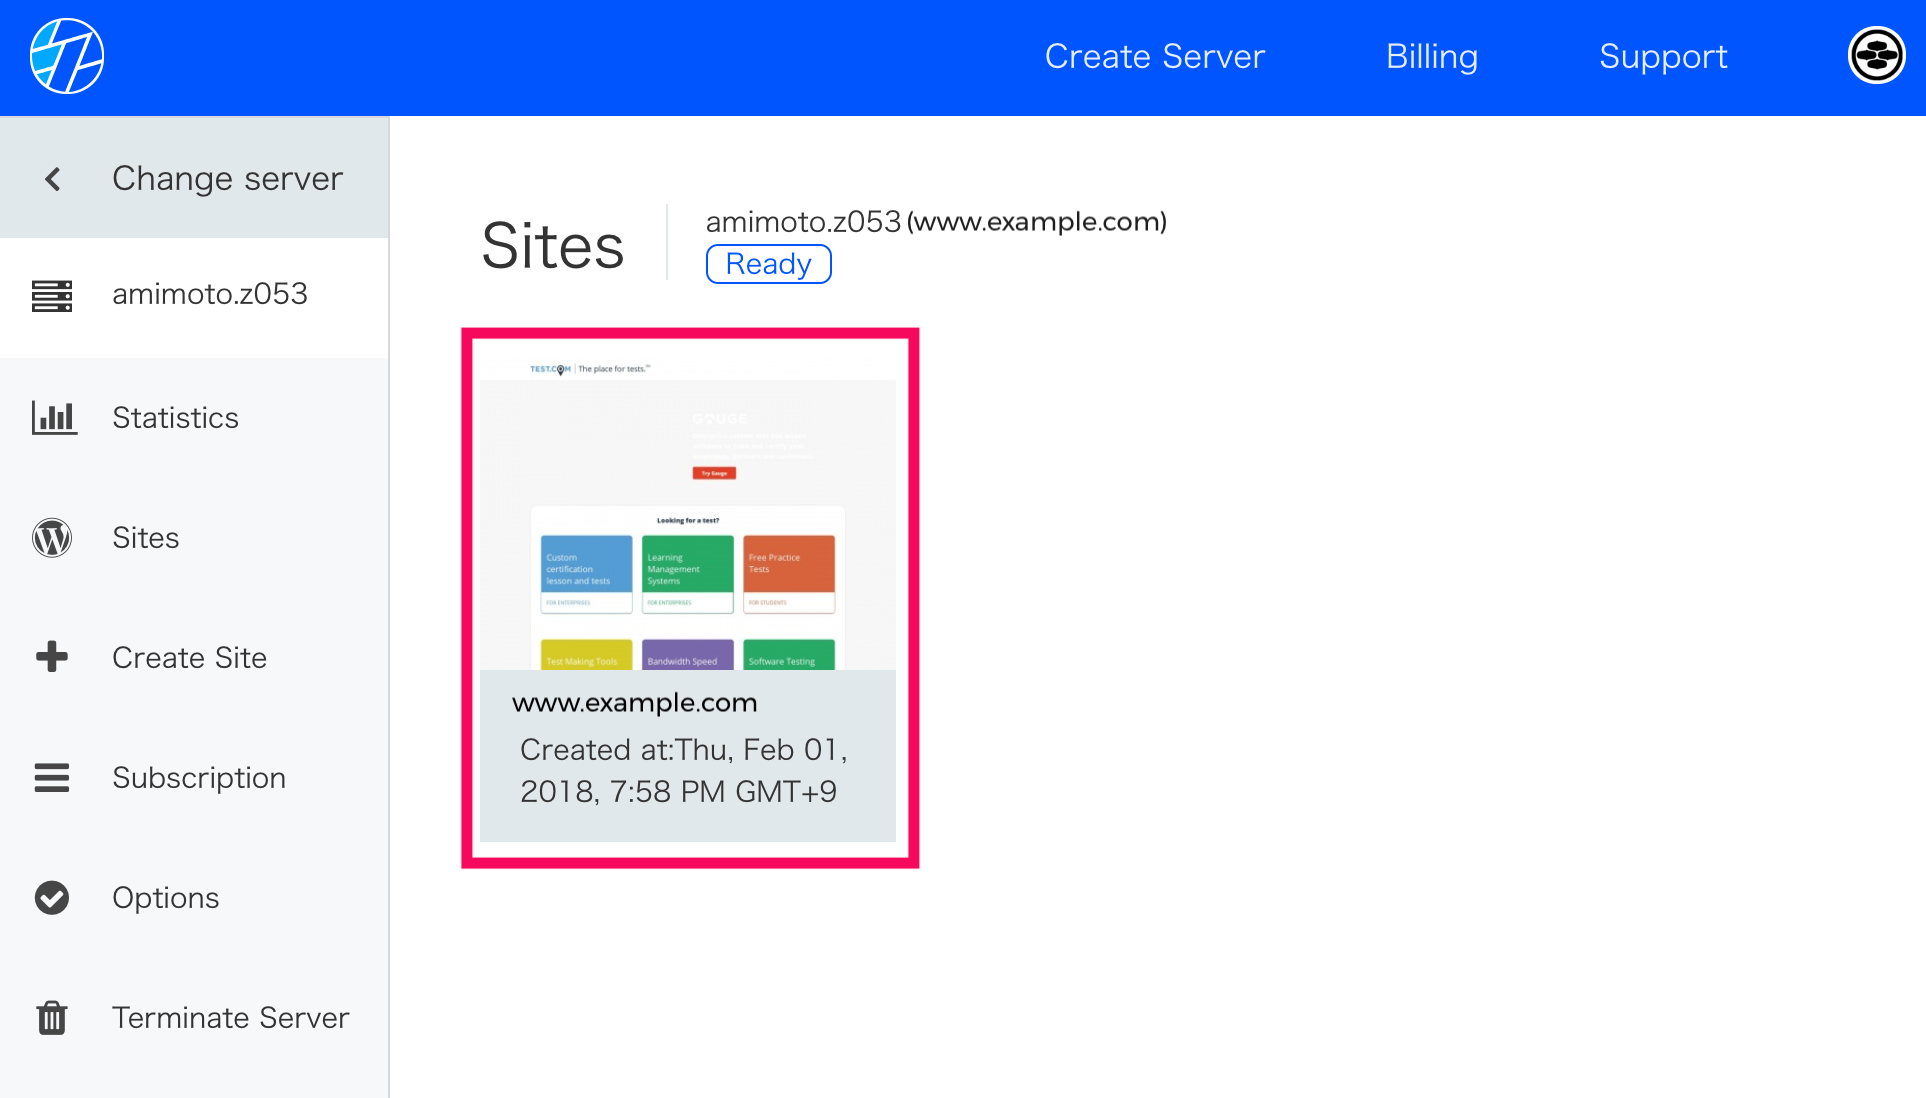Open Statistics using the bar chart icon
This screenshot has height=1098, width=1926.
coord(53,418)
